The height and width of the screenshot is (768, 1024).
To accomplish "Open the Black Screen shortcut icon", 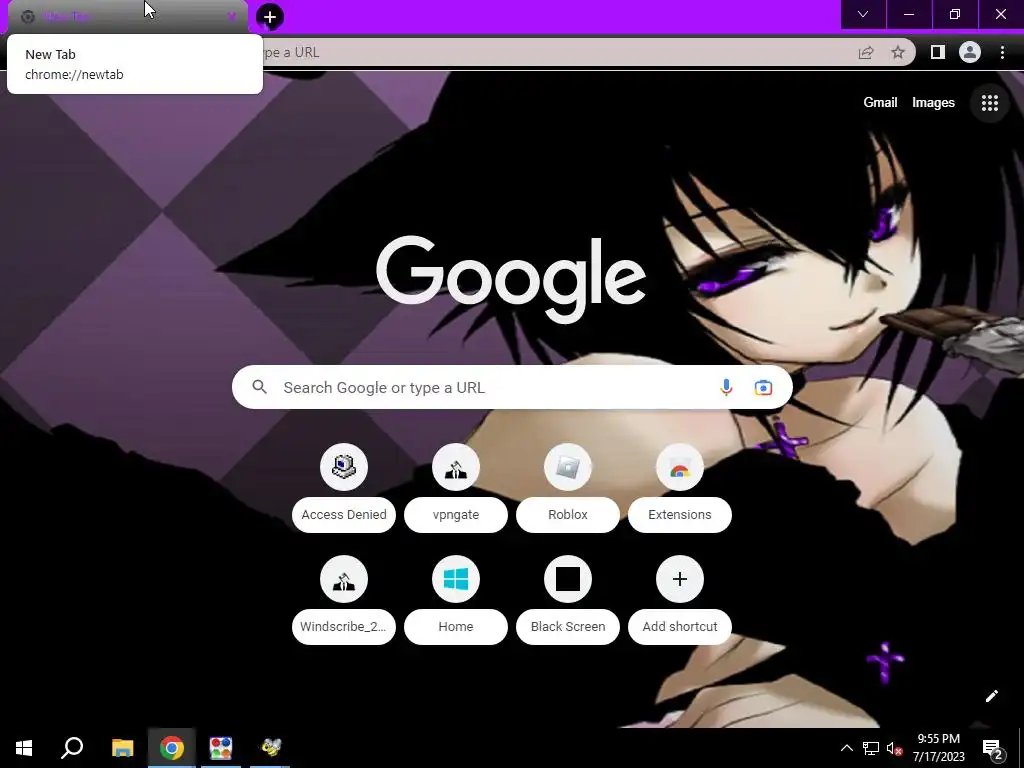I will [568, 579].
